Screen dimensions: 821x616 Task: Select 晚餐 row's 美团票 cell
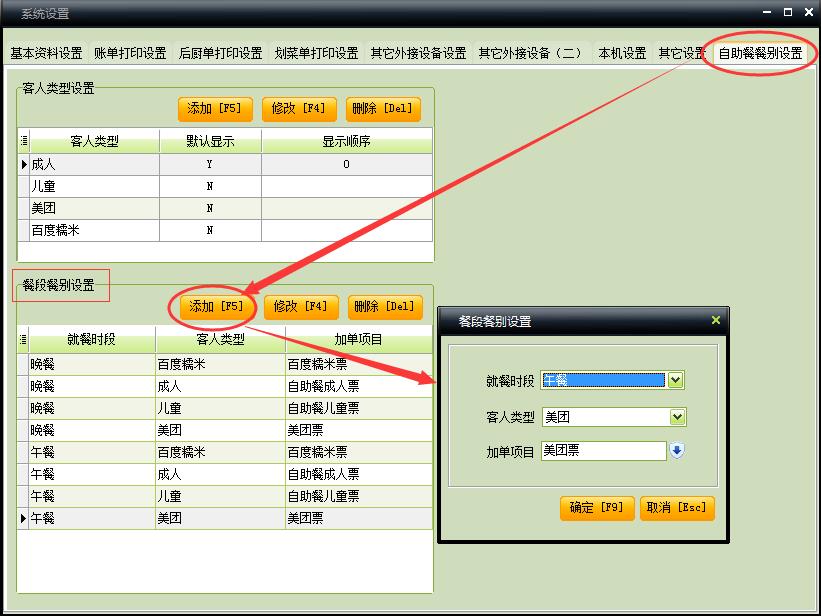click(x=359, y=431)
